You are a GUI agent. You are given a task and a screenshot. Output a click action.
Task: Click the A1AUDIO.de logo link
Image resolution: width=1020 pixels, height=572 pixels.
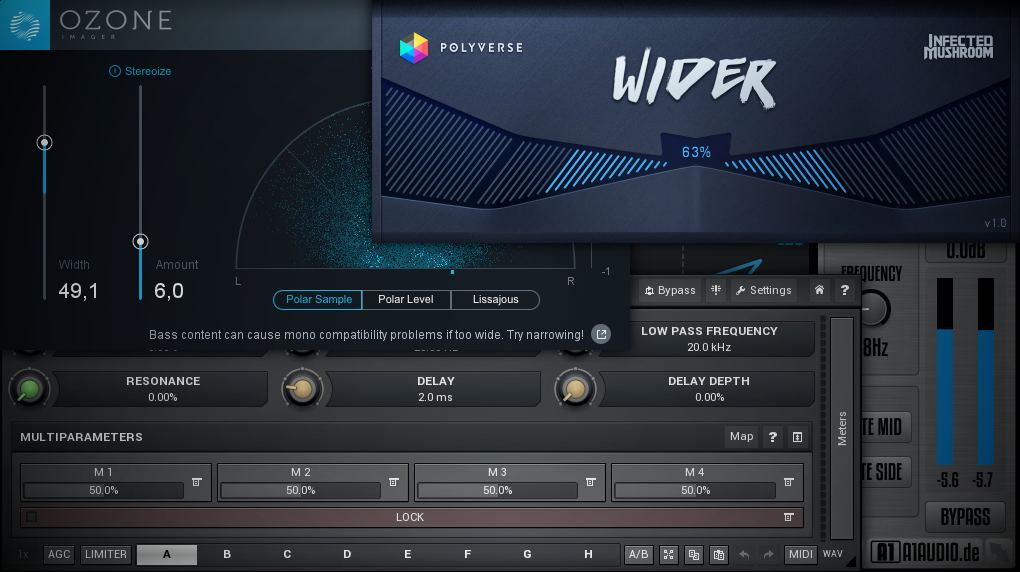[x=924, y=552]
